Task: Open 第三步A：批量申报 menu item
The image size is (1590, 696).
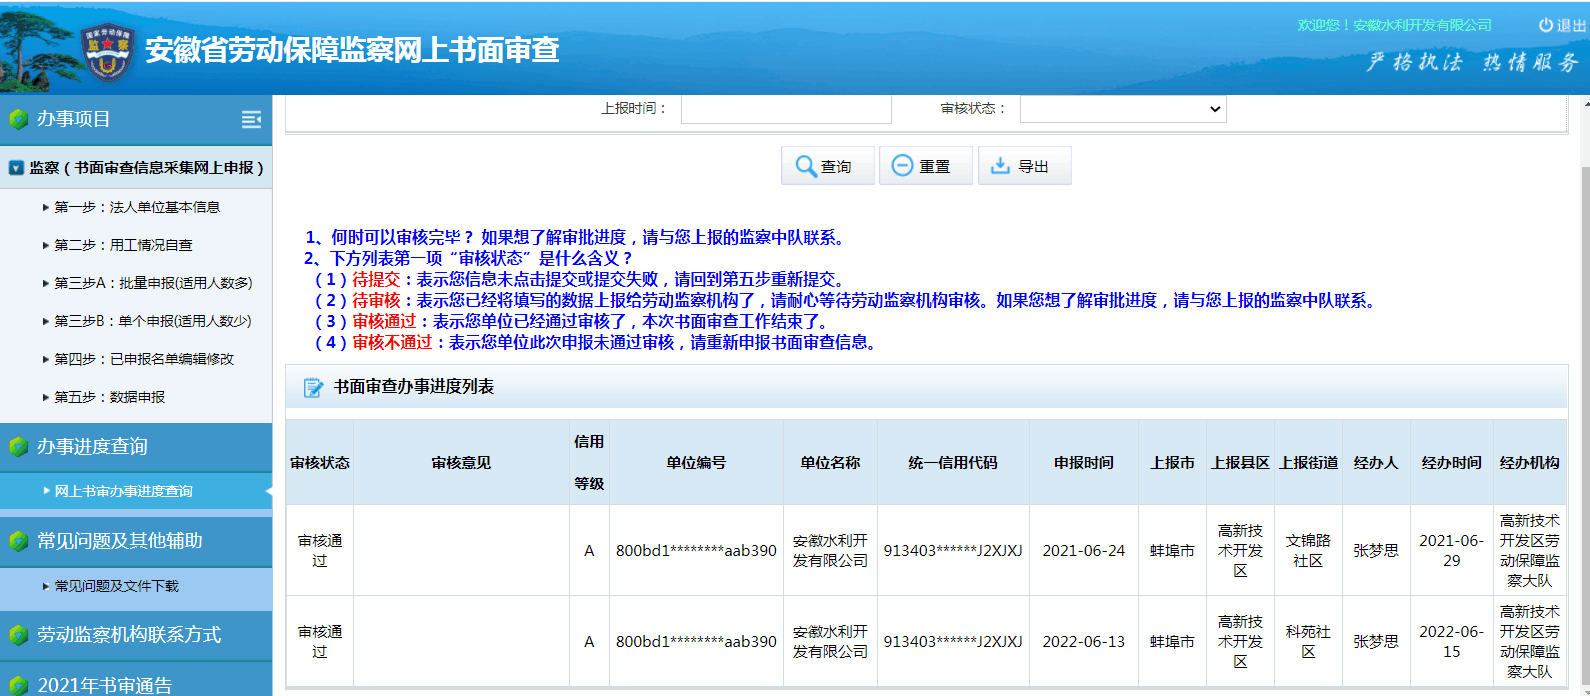Action: [153, 283]
